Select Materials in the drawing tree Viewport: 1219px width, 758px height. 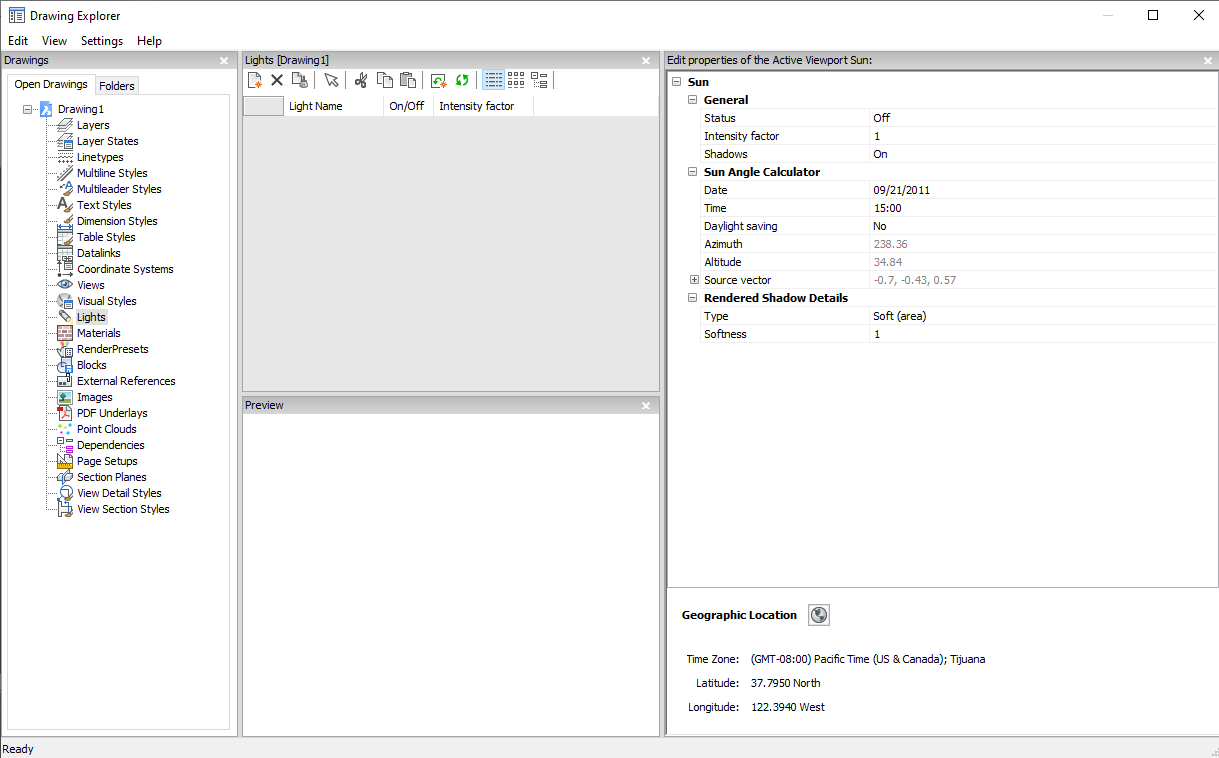click(x=98, y=333)
